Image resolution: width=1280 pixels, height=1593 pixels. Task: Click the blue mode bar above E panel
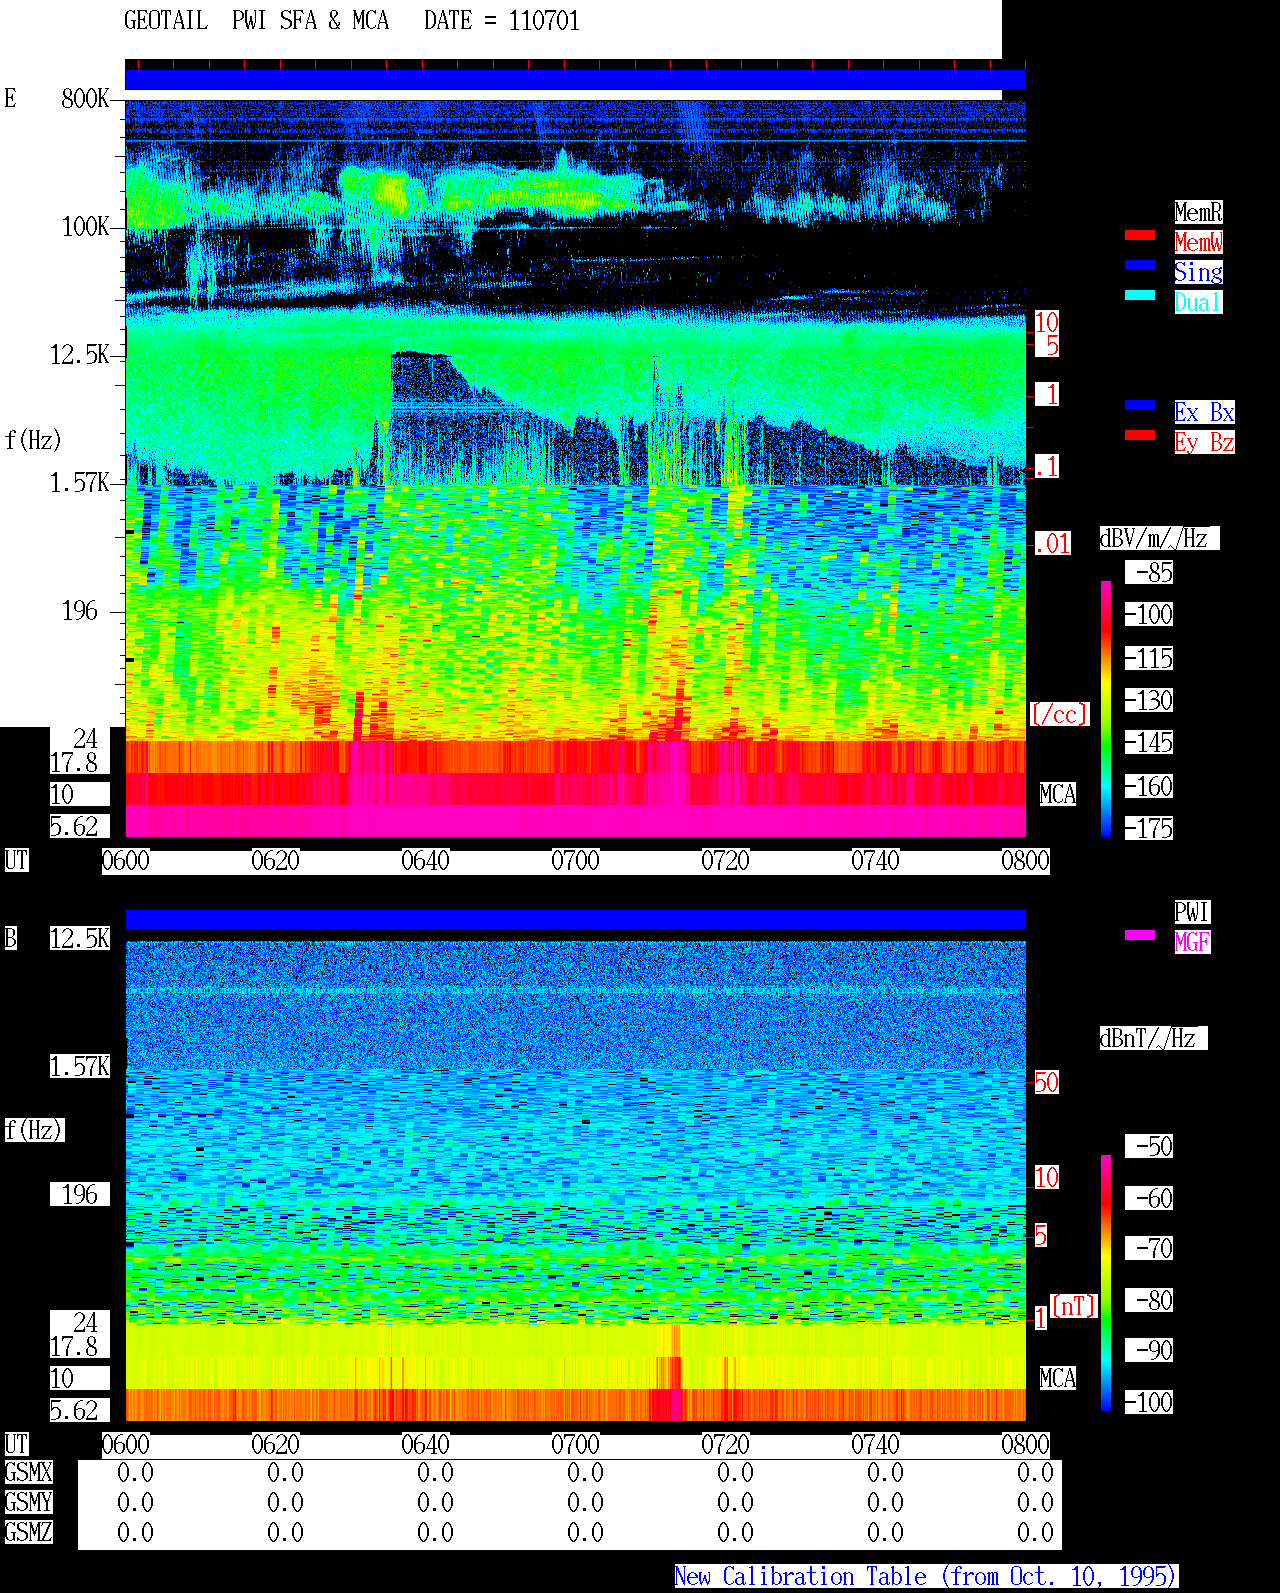pyautogui.click(x=575, y=80)
